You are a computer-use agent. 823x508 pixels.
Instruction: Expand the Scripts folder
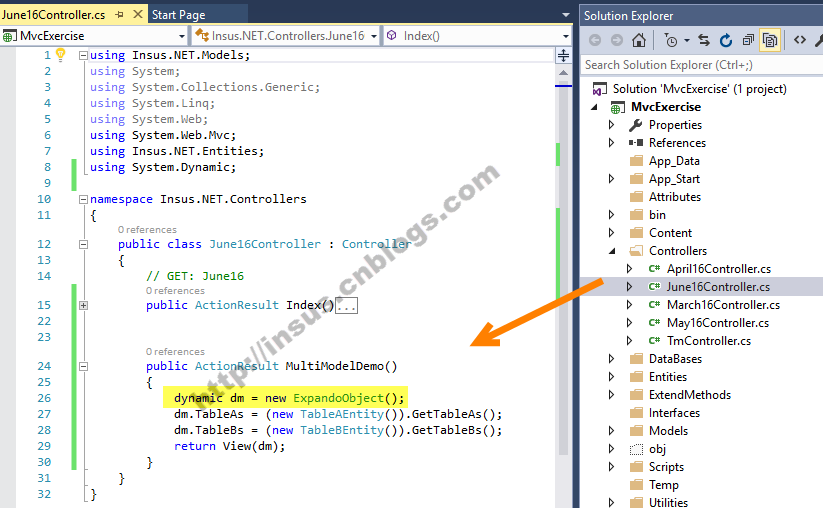coord(611,467)
